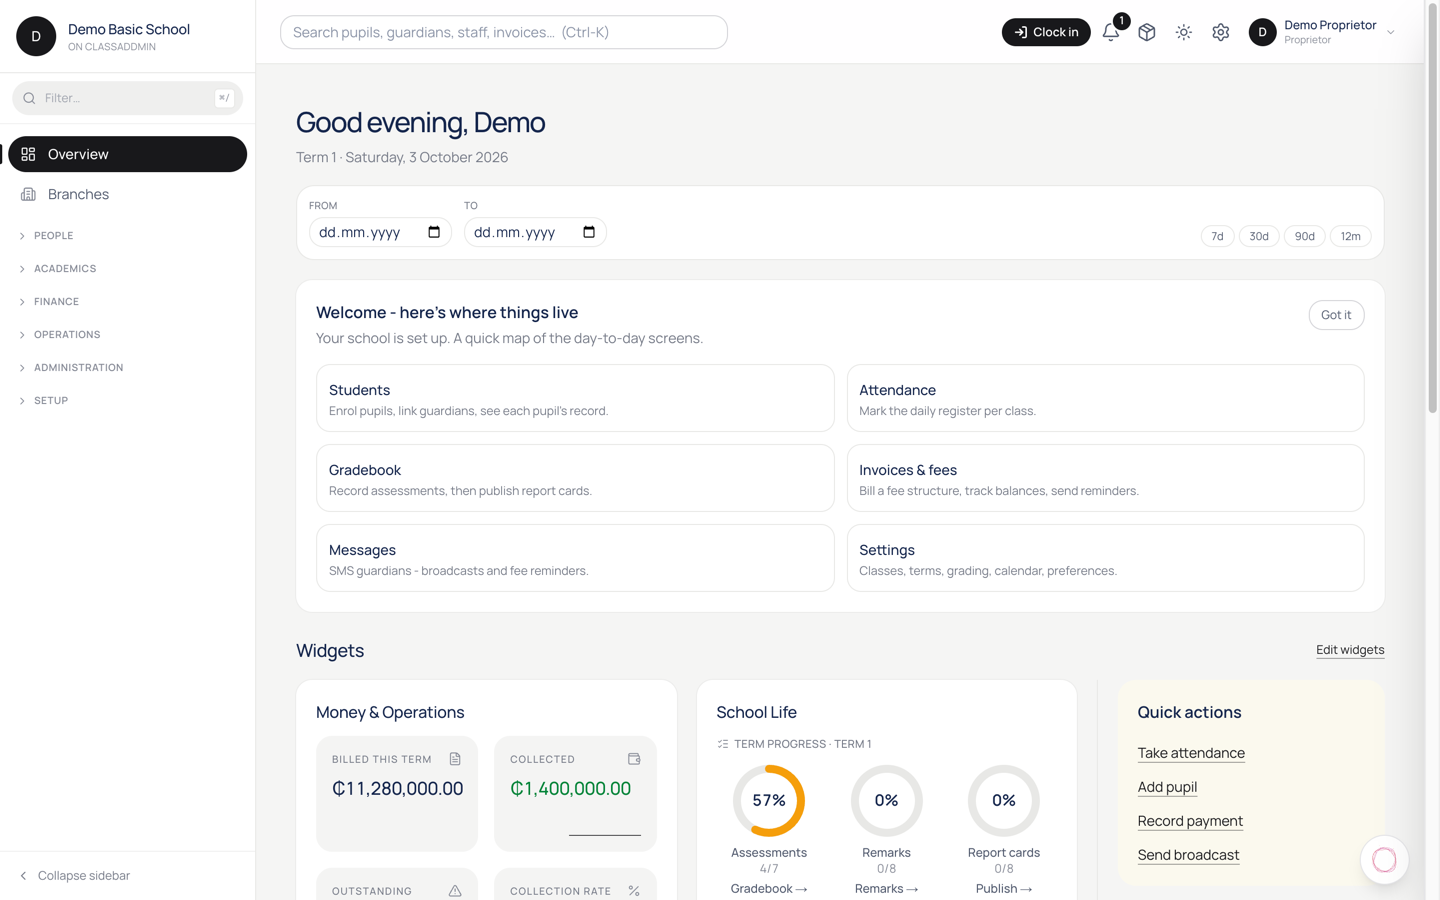Click Take attendance quick action
This screenshot has height=900, width=1440.
pyautogui.click(x=1191, y=753)
